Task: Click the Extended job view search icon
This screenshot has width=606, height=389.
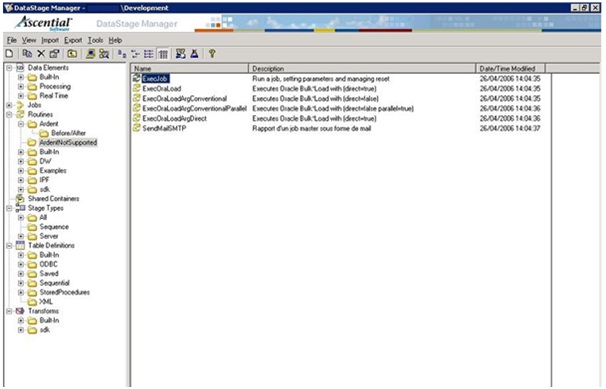Action: tap(104, 54)
